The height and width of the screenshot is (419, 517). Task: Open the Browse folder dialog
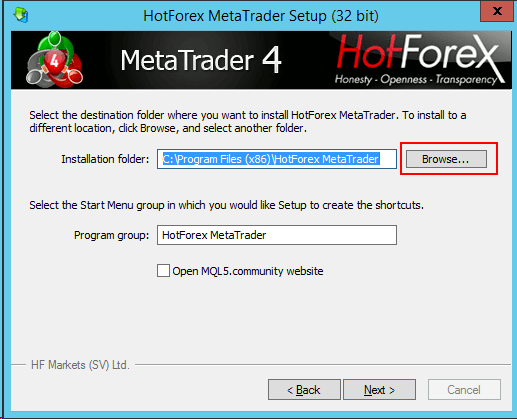click(446, 159)
